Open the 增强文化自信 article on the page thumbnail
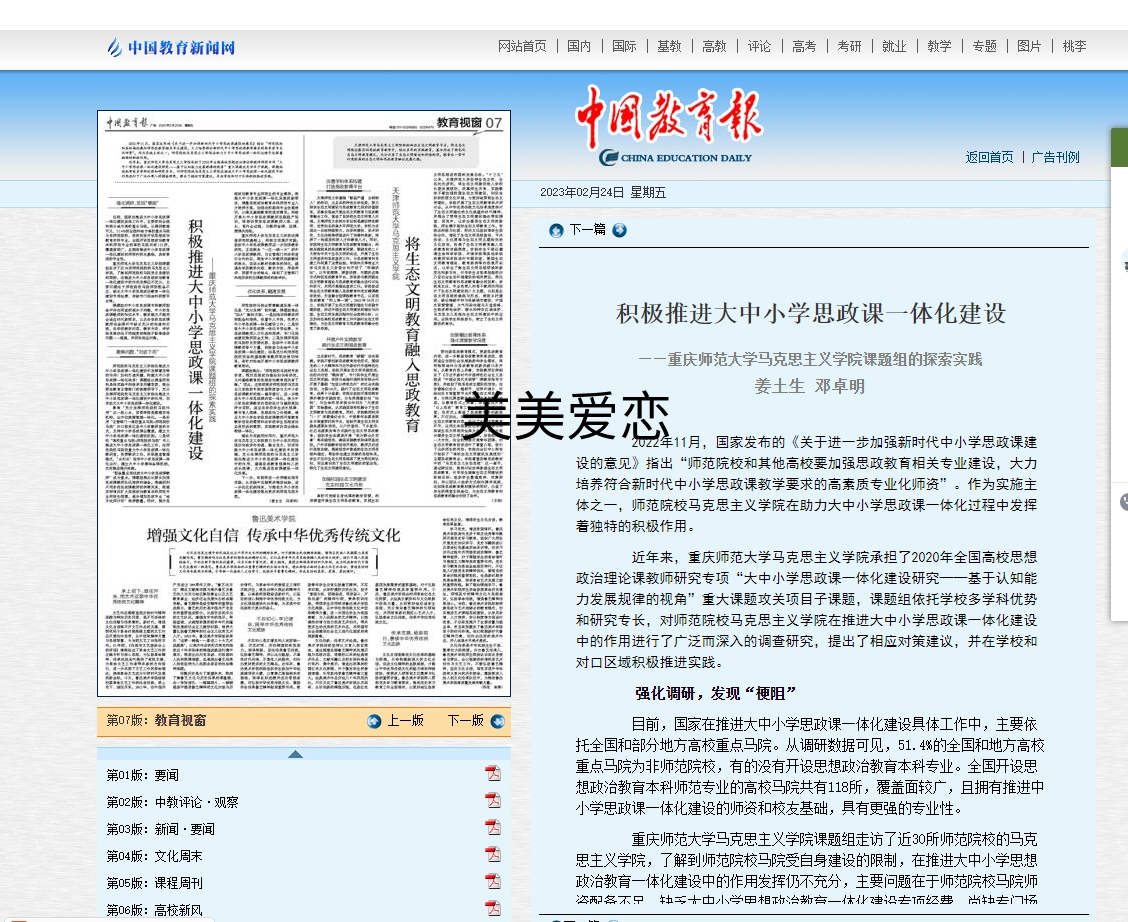Screen dimensions: 1128x922 pos(273,535)
